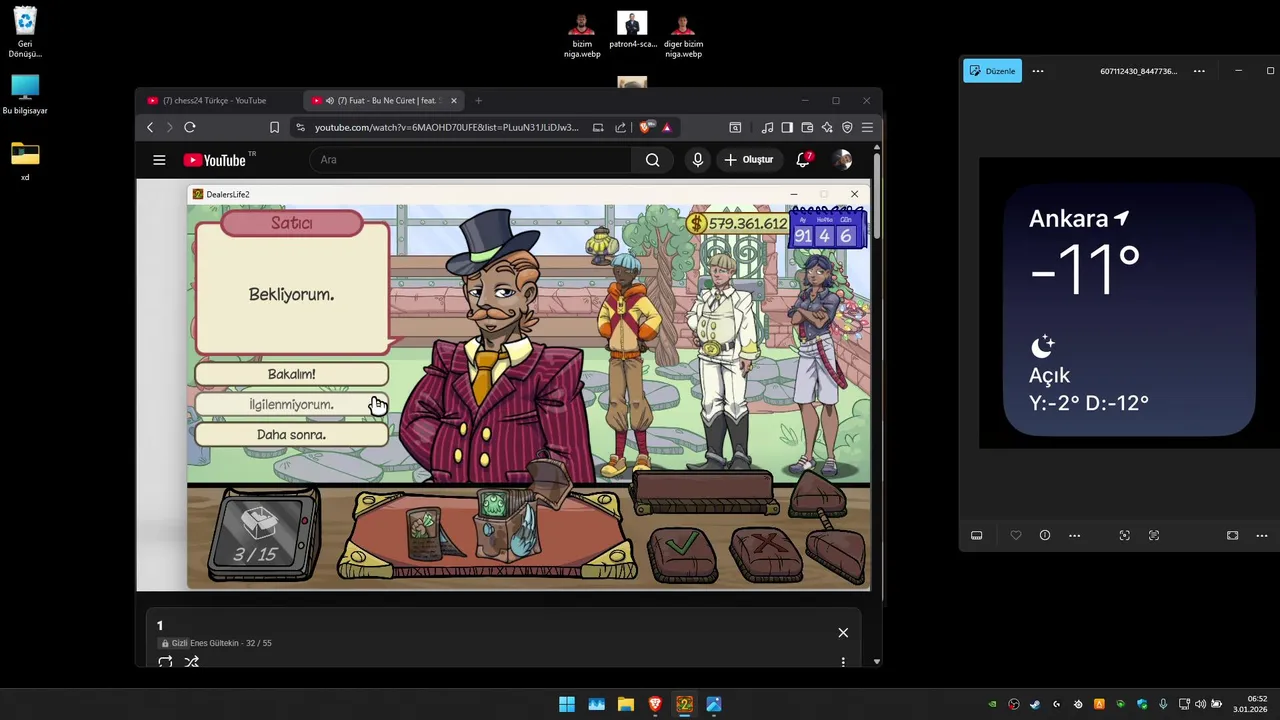Start YouTube voice search with microphone
Image resolution: width=1280 pixels, height=720 pixels.
tap(698, 160)
